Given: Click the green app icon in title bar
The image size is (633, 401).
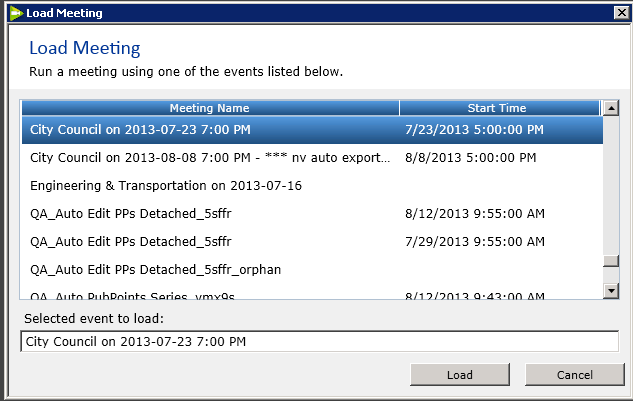Looking at the screenshot, I should click(17, 13).
